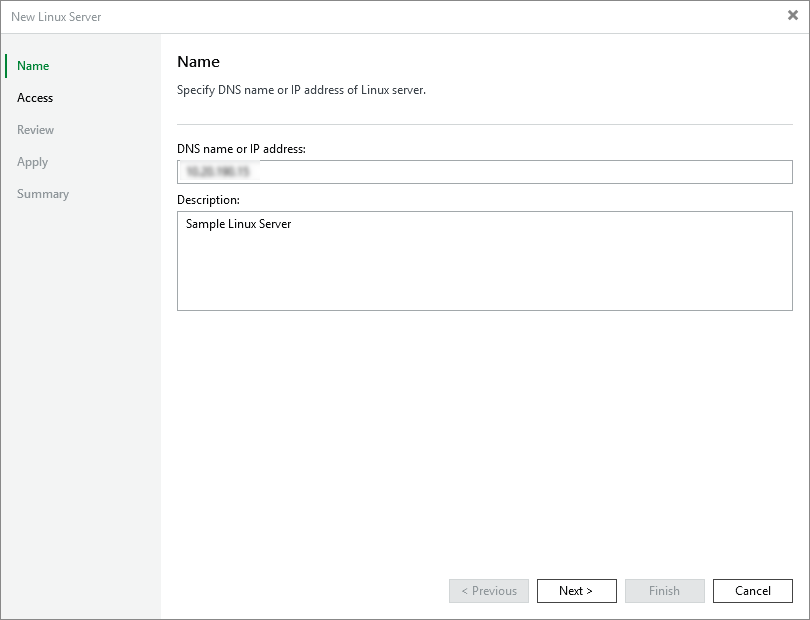
Task: Click the 'Description:' label
Action: pos(208,200)
